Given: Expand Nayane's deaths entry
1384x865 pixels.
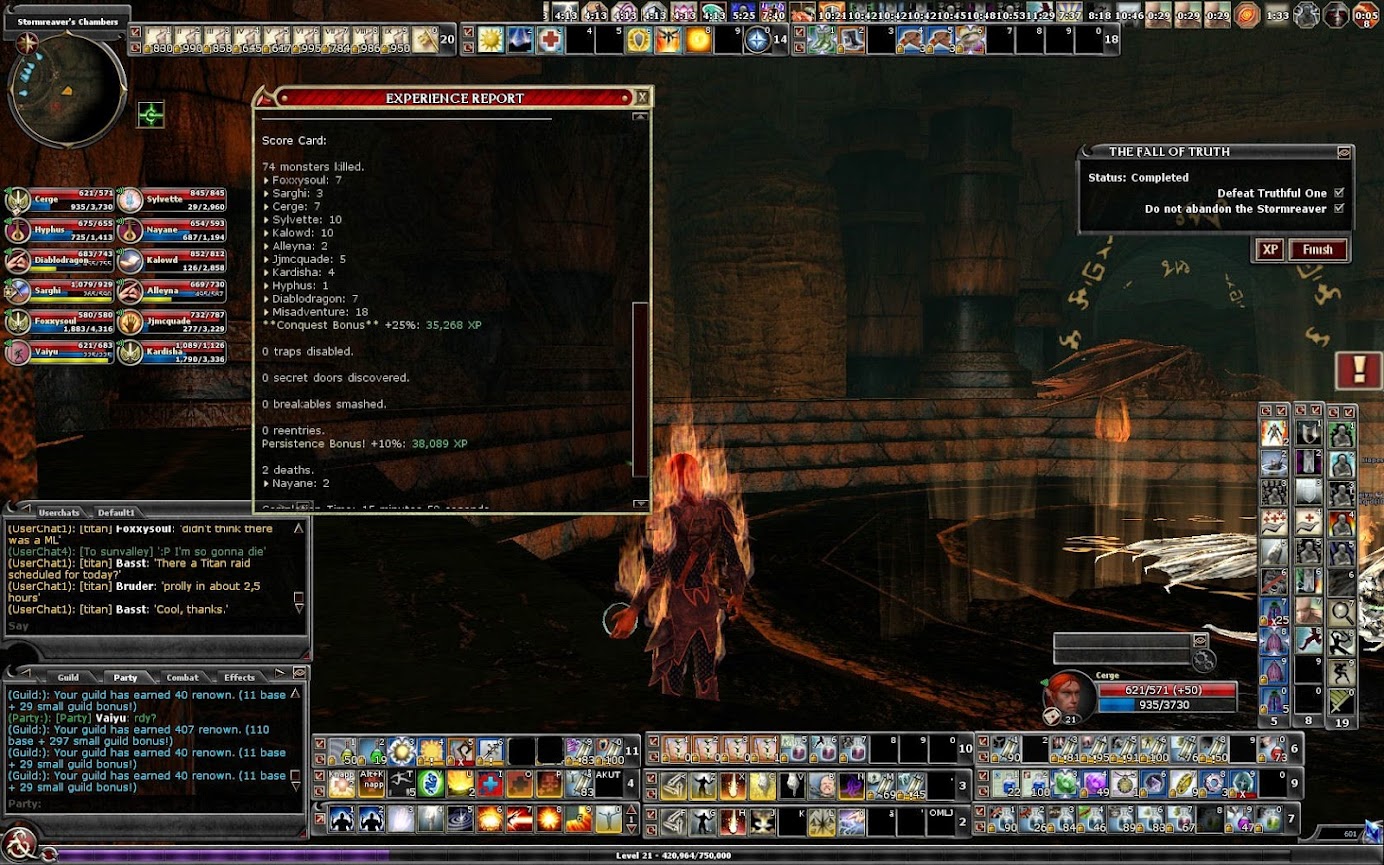Looking at the screenshot, I should tap(266, 484).
